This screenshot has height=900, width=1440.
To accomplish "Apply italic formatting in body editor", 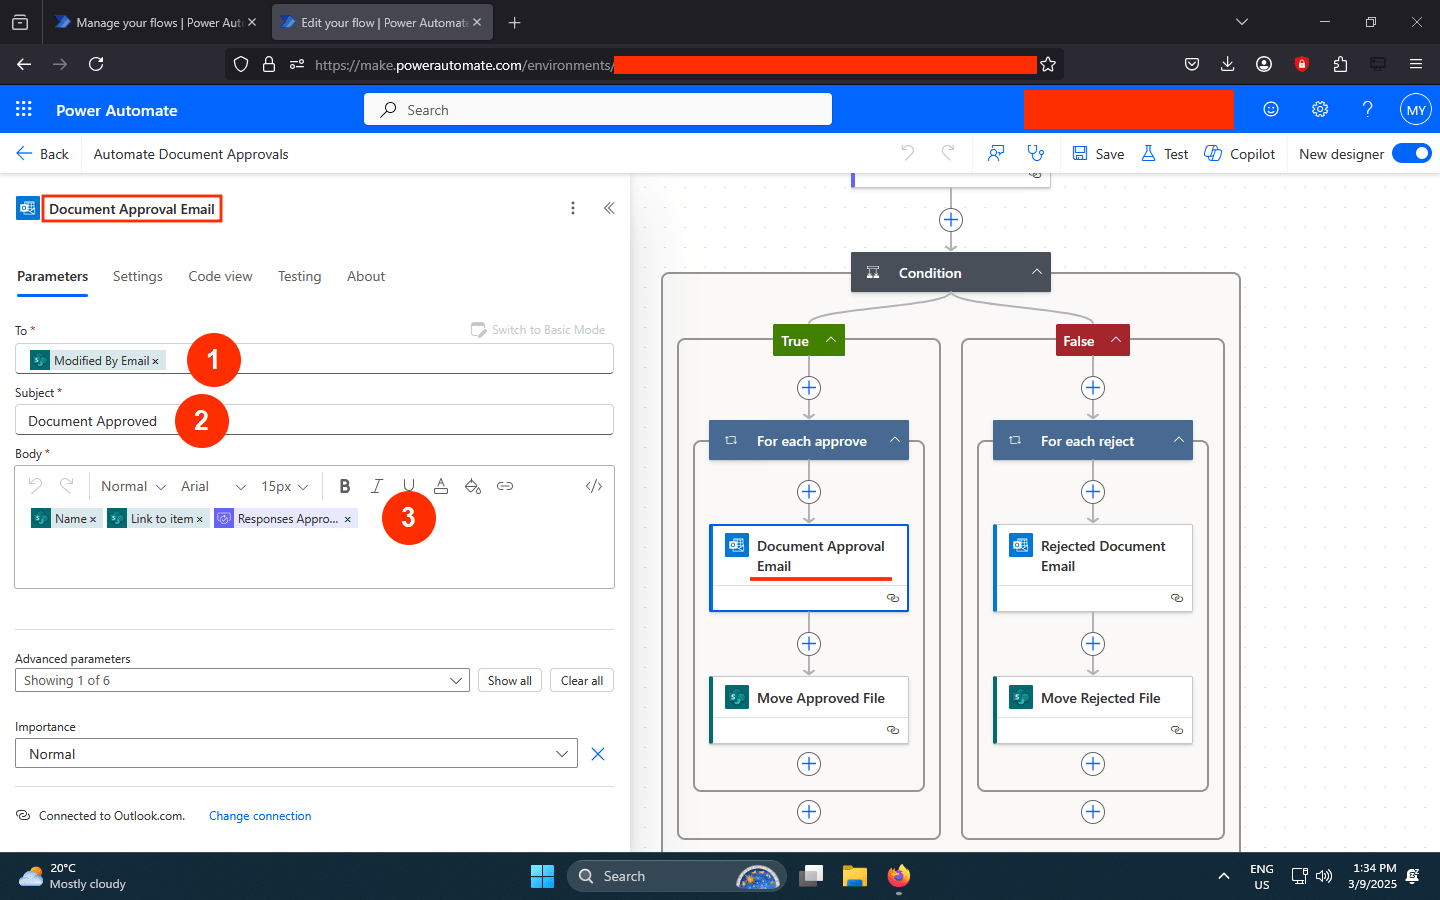I will [377, 486].
